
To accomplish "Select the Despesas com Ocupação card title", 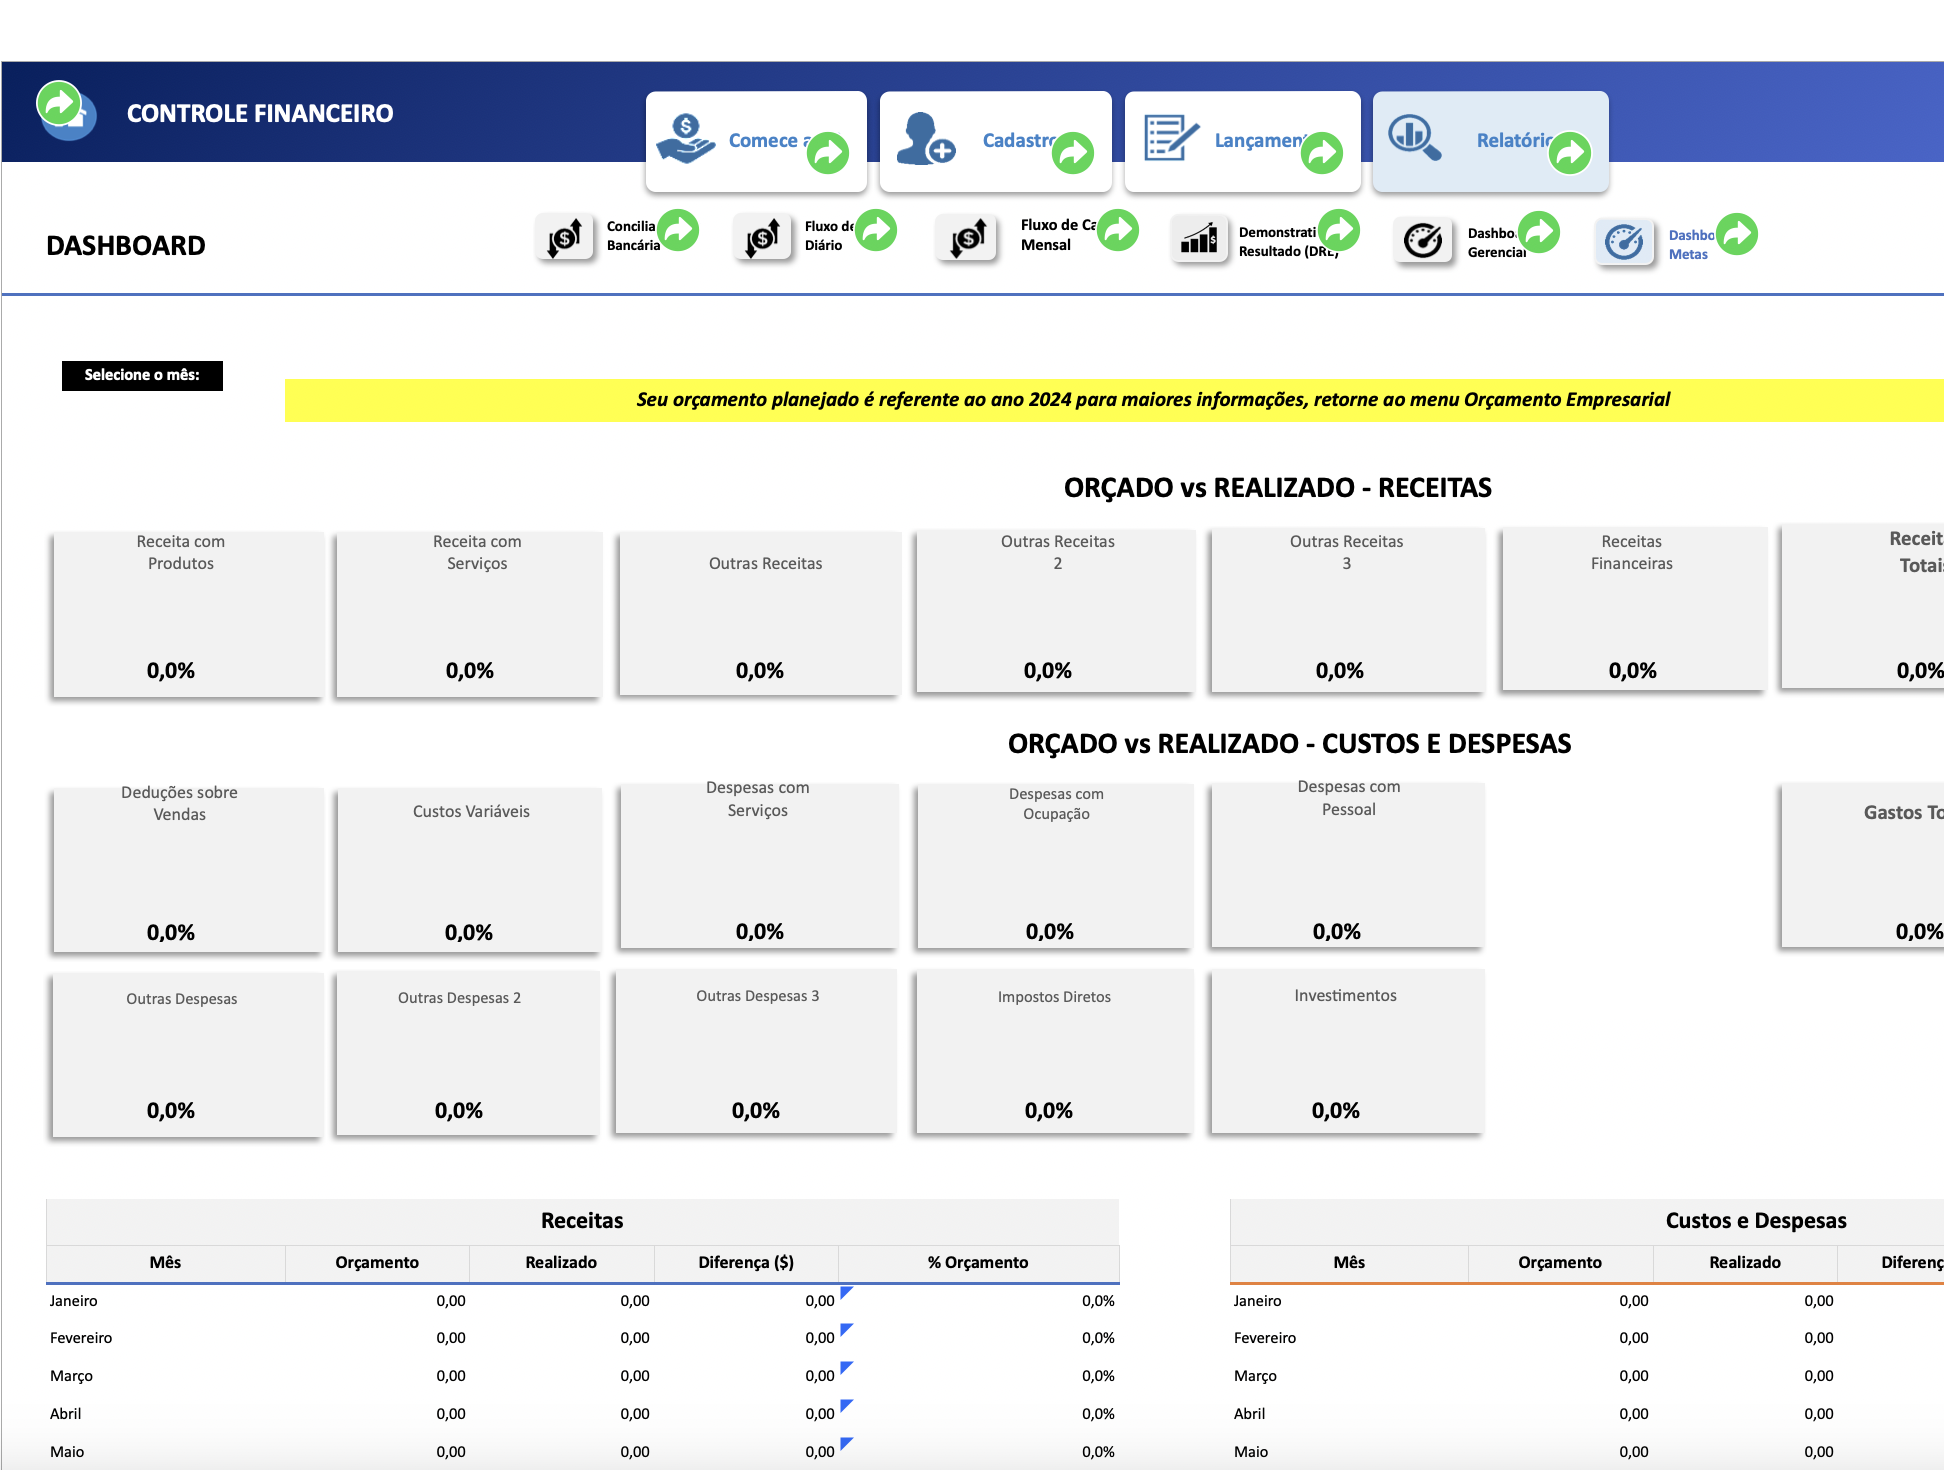I will (x=1056, y=803).
